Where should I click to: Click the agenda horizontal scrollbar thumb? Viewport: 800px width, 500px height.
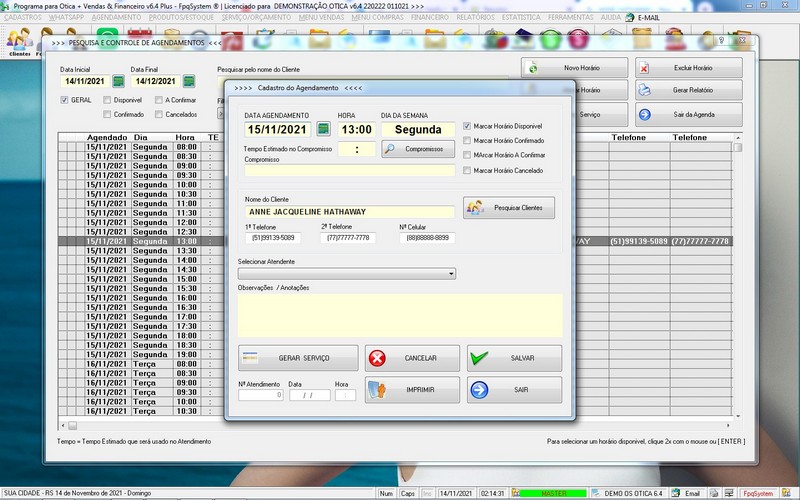point(72,426)
